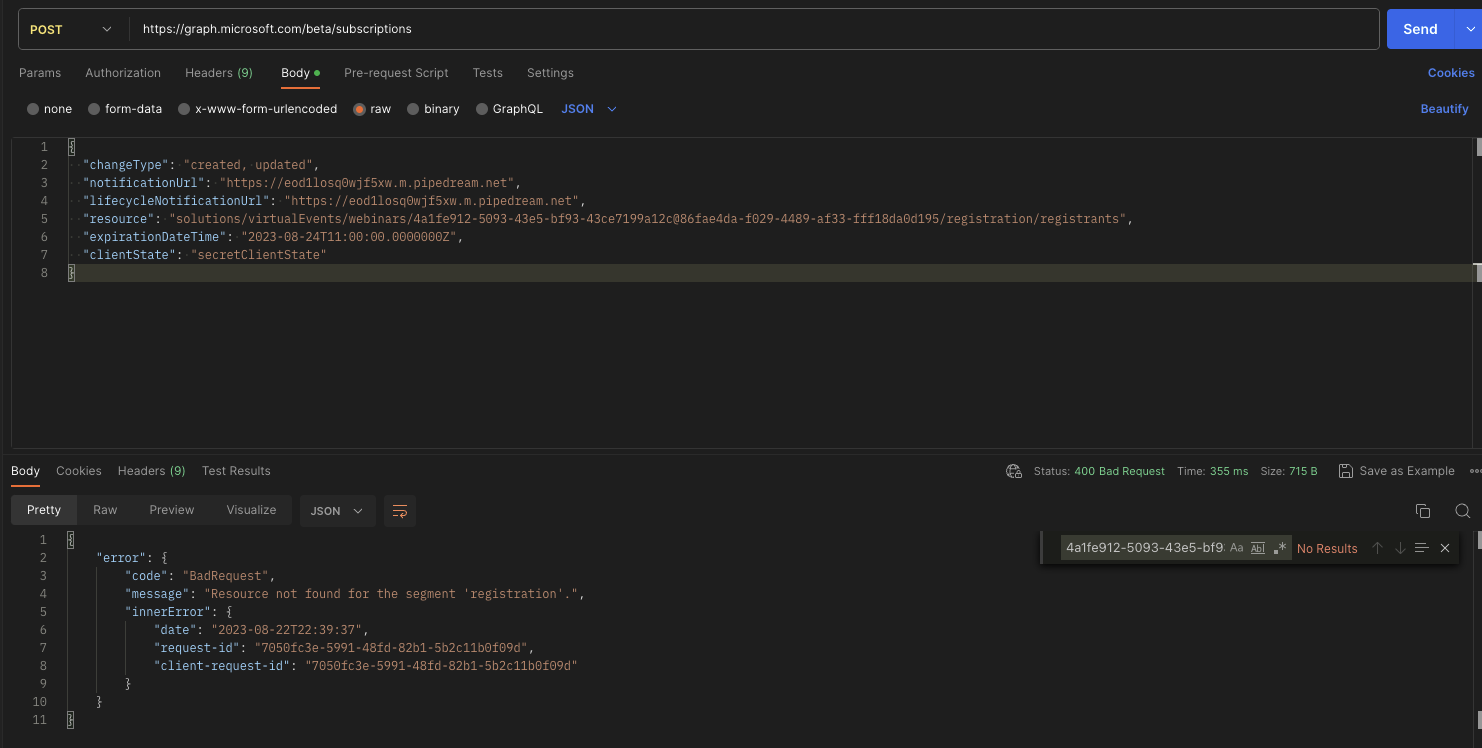
Task: Open the response Headers (9) tab
Action: pyautogui.click(x=151, y=471)
